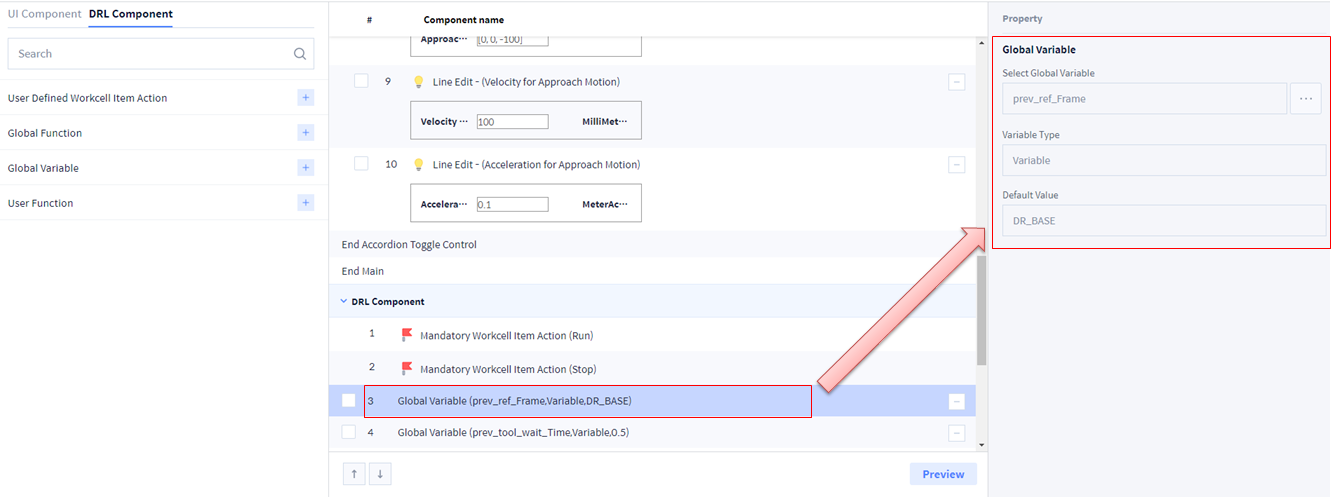Move selected component down with arrow
Viewport: 1331px width, 497px height.
[380, 475]
